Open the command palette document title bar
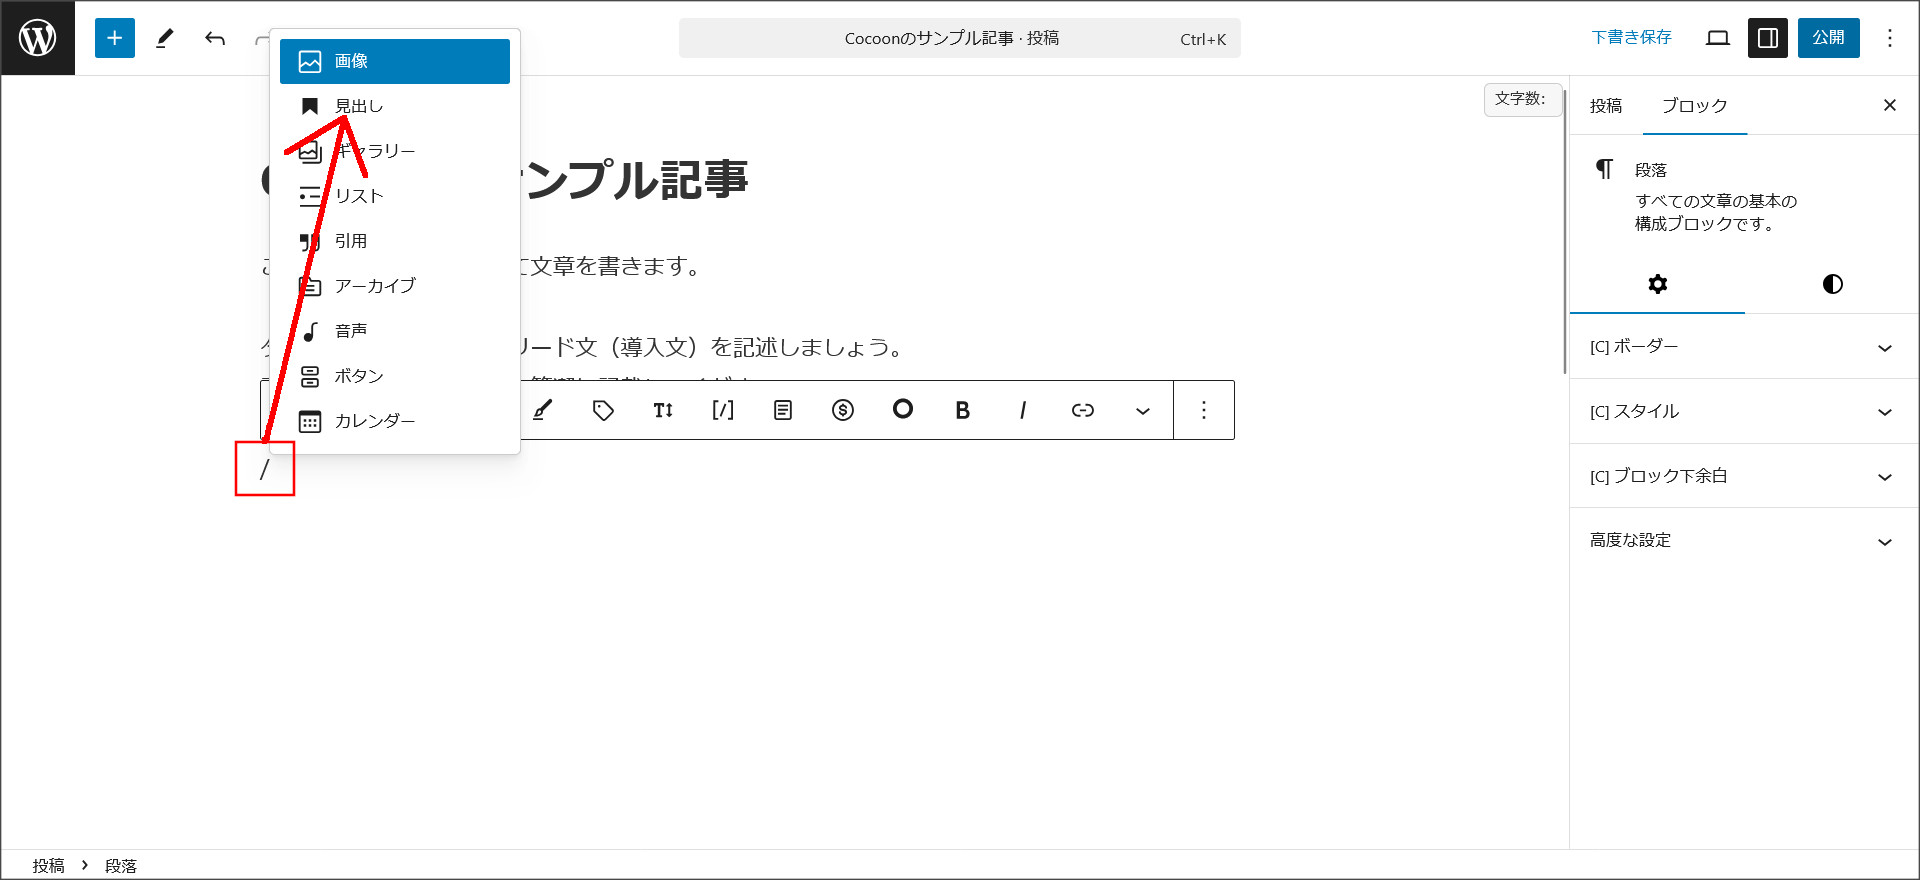Viewport: 1920px width, 880px height. point(960,38)
